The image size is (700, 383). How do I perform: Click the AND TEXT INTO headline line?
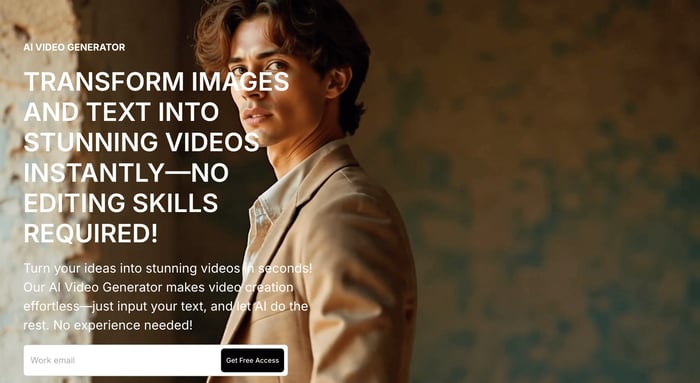[121, 112]
